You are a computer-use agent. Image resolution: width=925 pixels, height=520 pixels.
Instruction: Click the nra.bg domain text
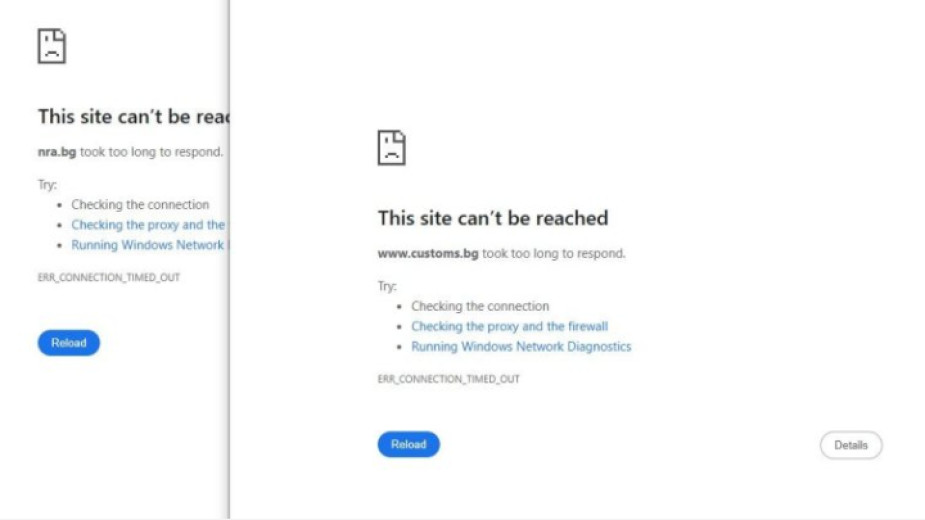57,152
